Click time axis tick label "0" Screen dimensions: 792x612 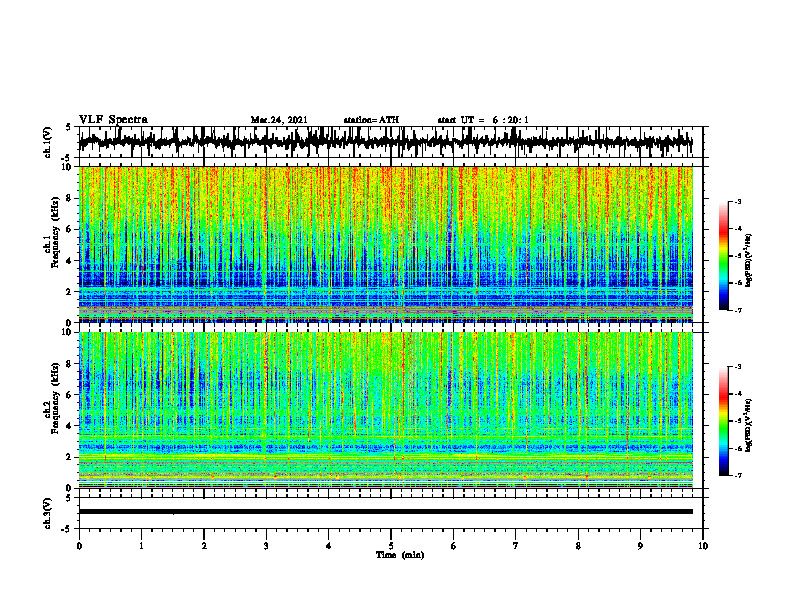click(x=79, y=546)
